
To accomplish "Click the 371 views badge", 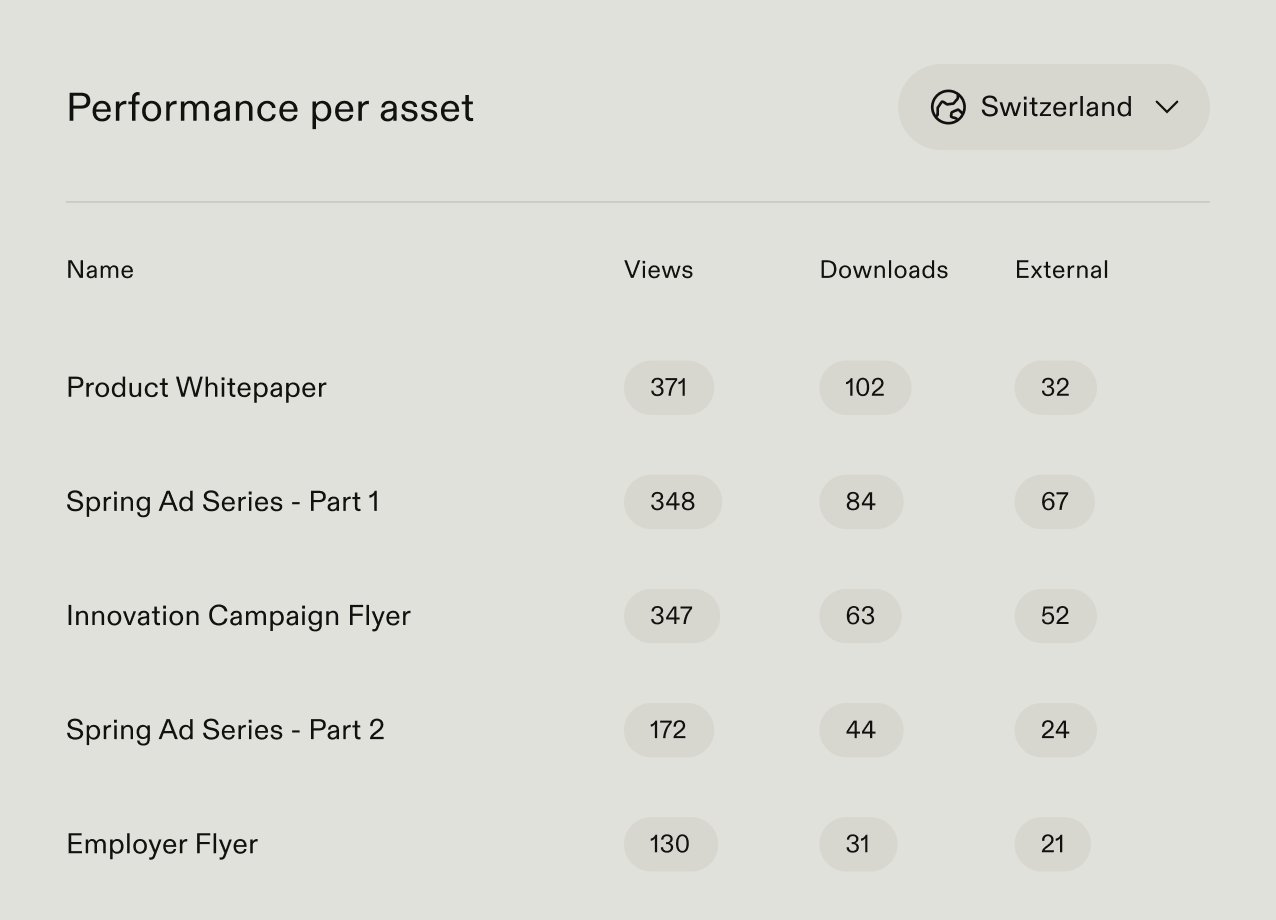I will click(668, 388).
